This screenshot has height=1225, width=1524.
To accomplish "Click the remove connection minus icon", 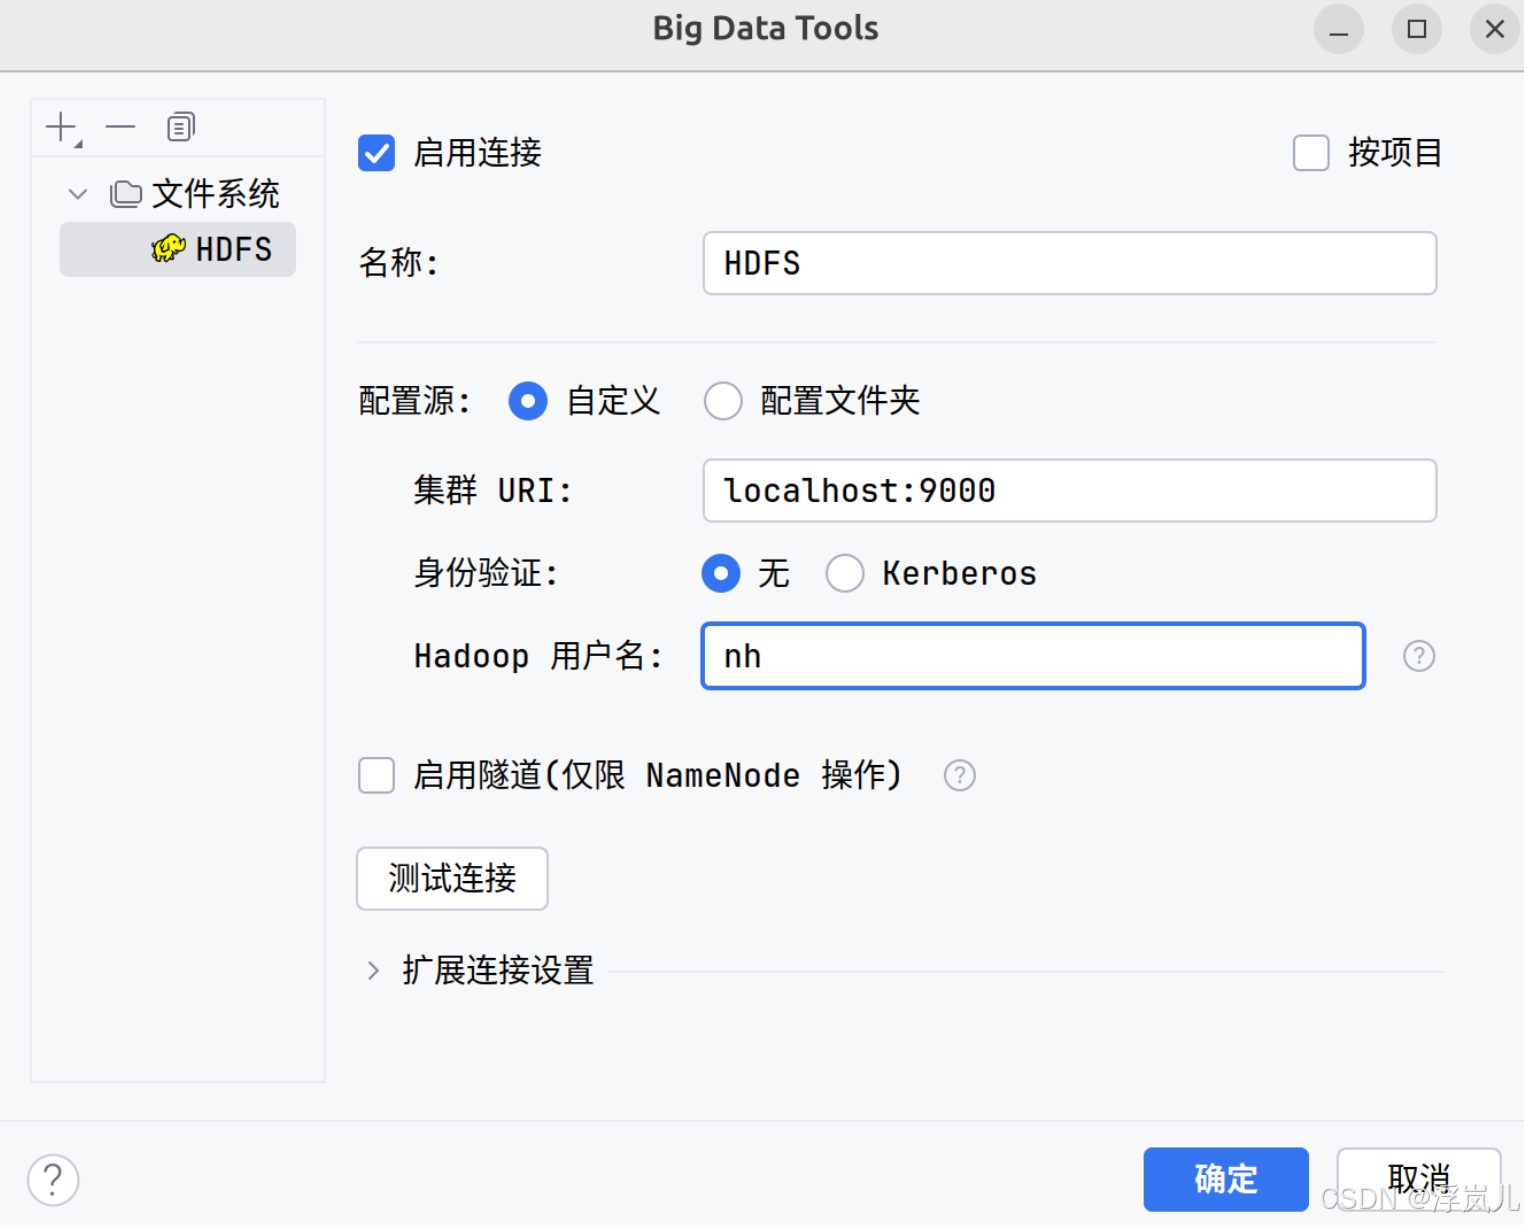I will pyautogui.click(x=120, y=127).
